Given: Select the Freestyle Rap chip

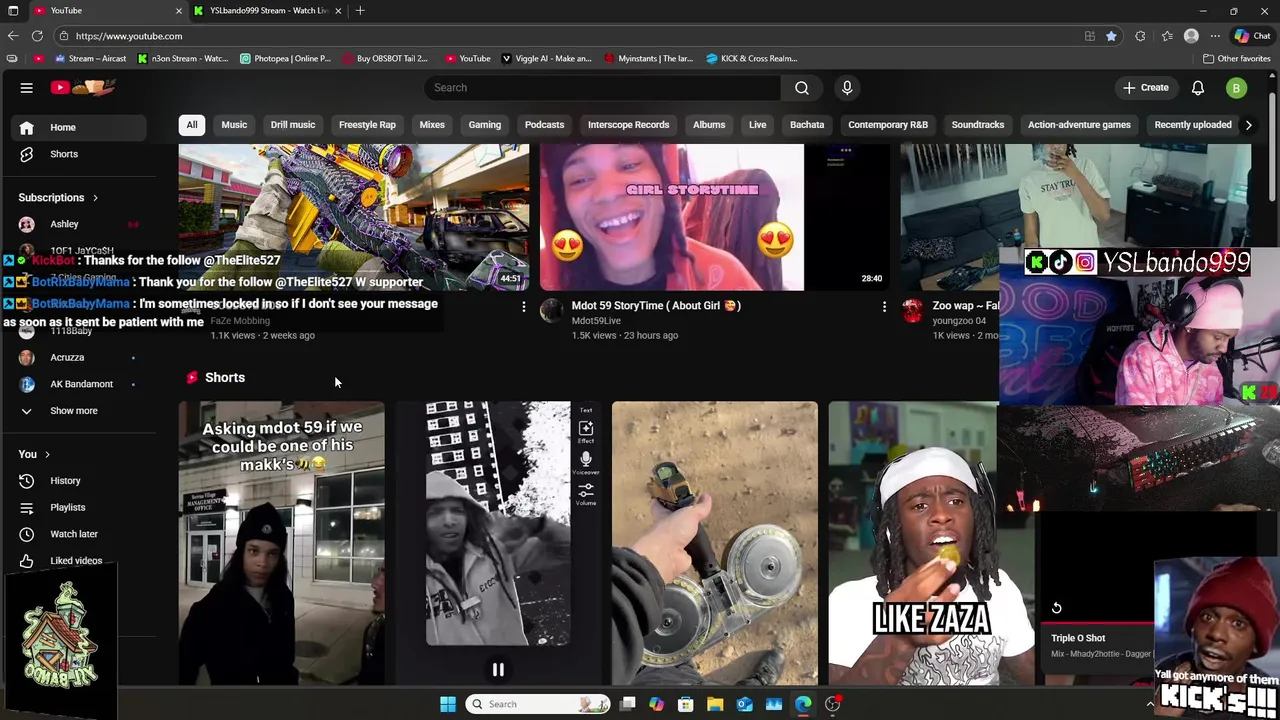Looking at the screenshot, I should [367, 125].
